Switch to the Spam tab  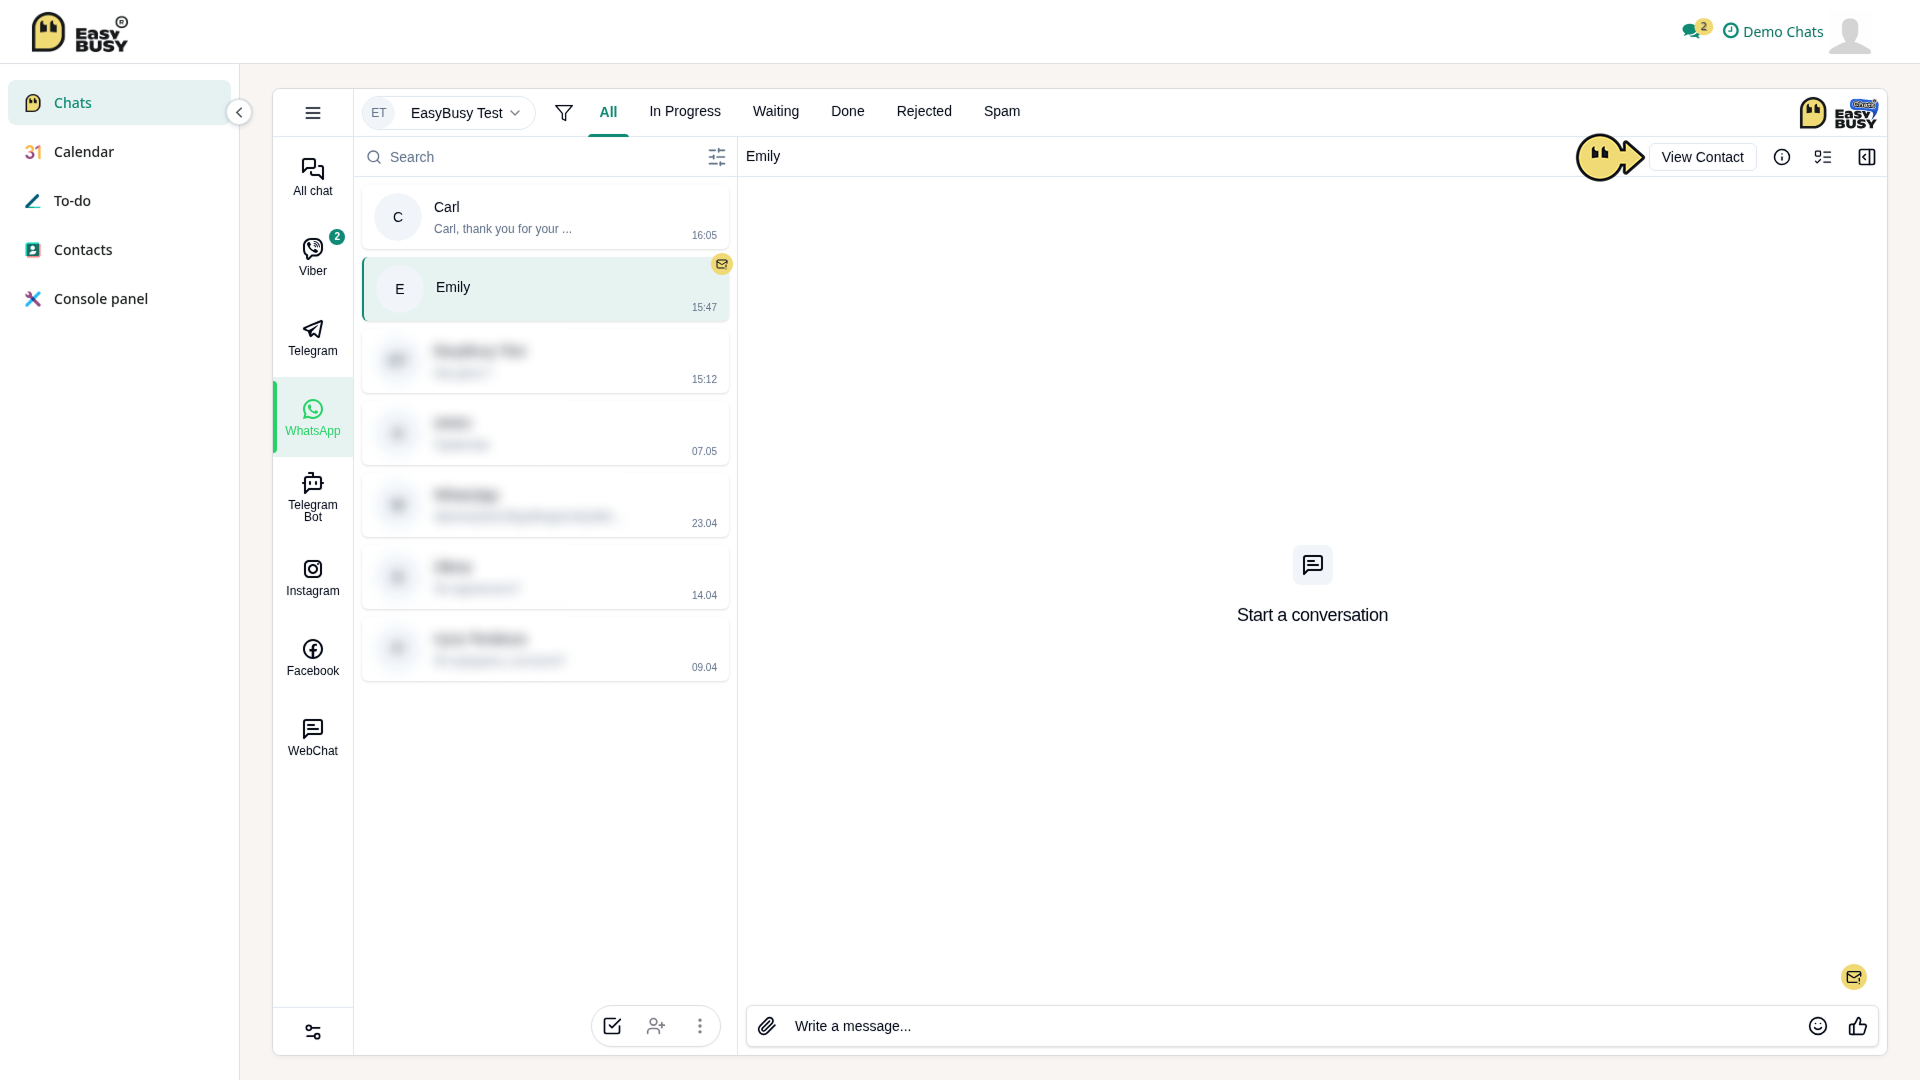[x=1002, y=111]
